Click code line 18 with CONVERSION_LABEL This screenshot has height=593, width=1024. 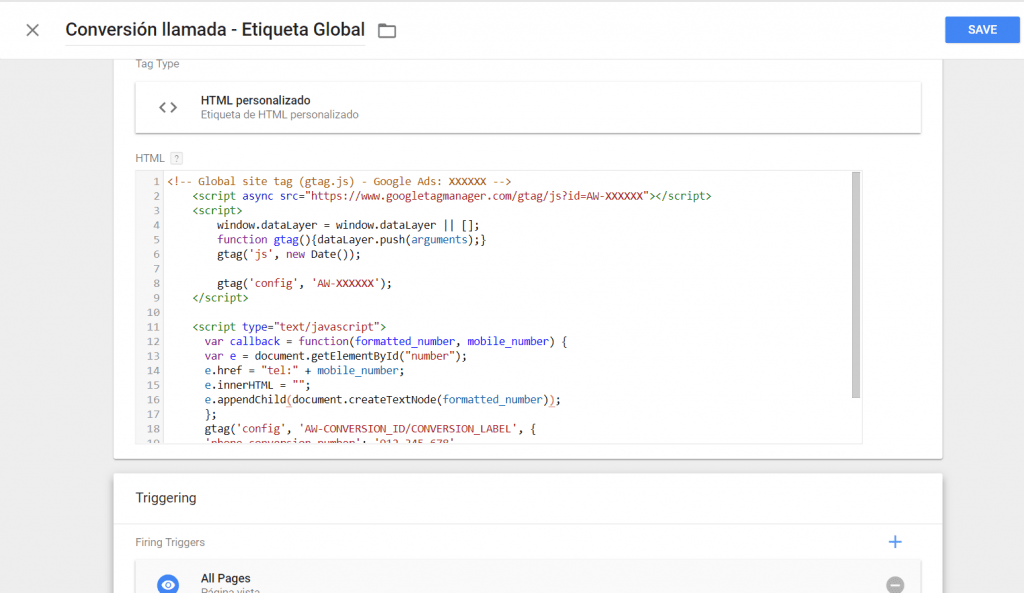[x=370, y=429]
